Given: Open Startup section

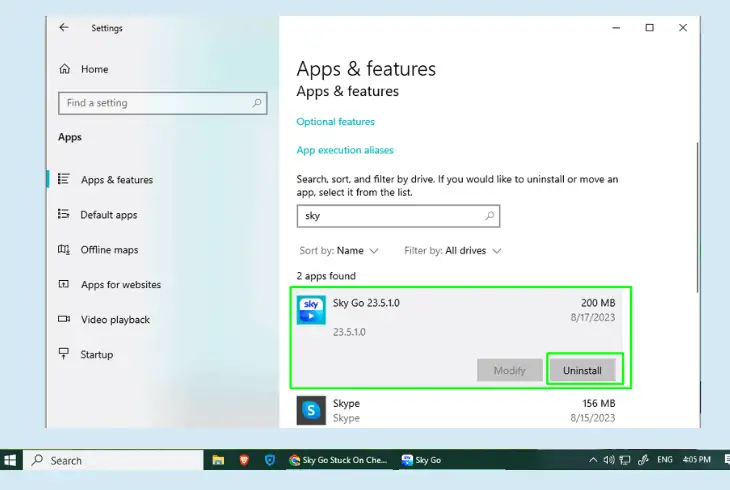Looking at the screenshot, I should point(96,354).
